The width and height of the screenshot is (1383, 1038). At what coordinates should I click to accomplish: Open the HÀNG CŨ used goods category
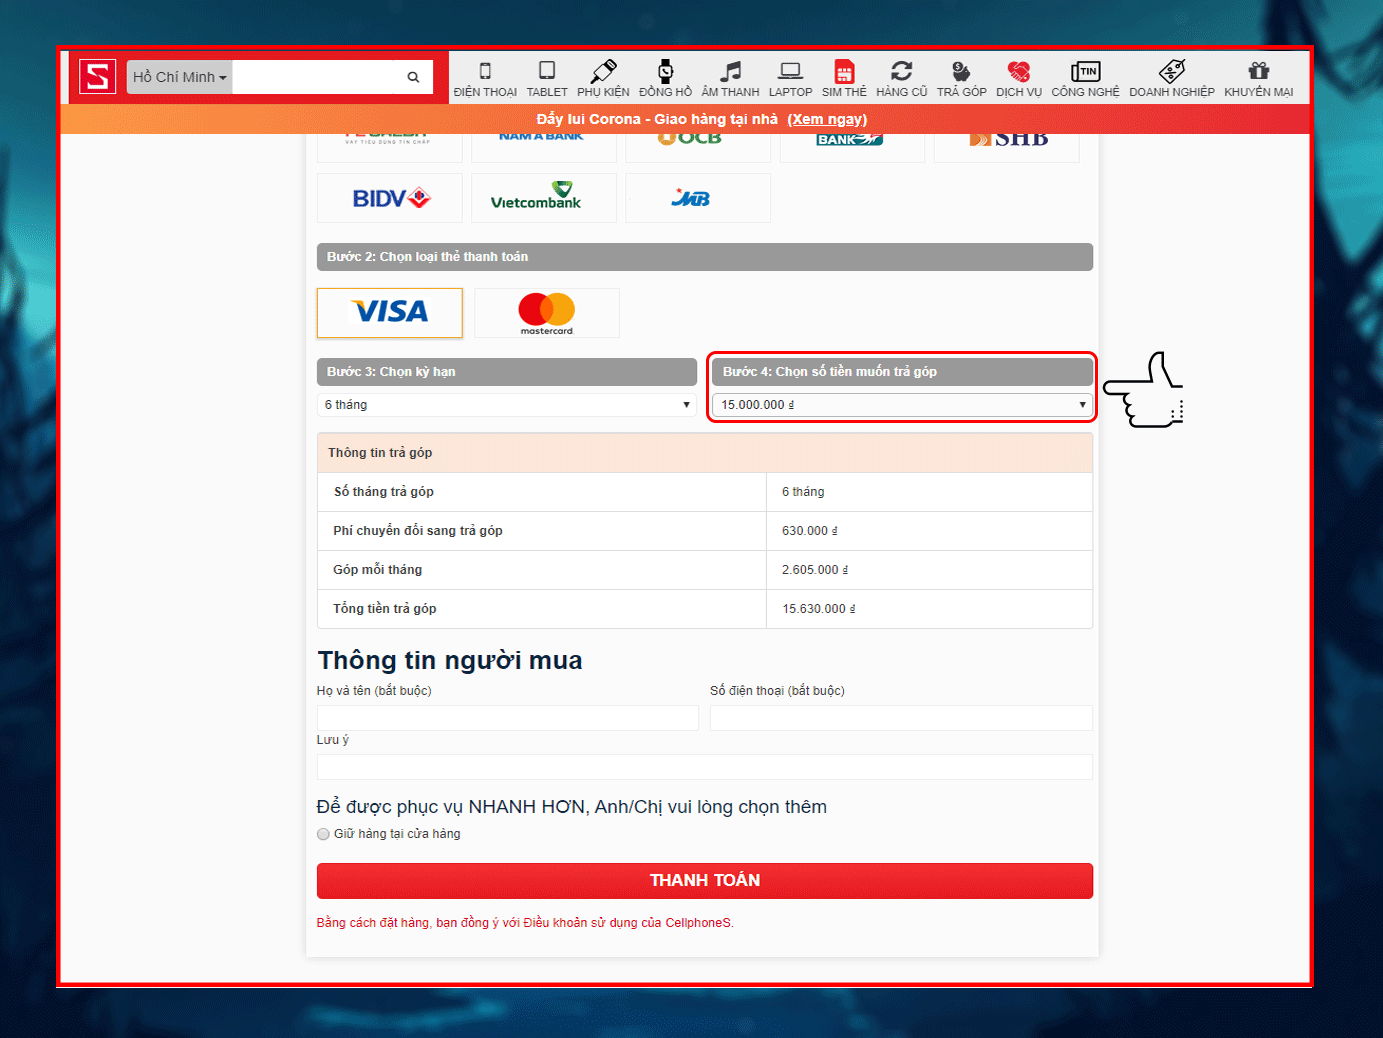tap(901, 79)
